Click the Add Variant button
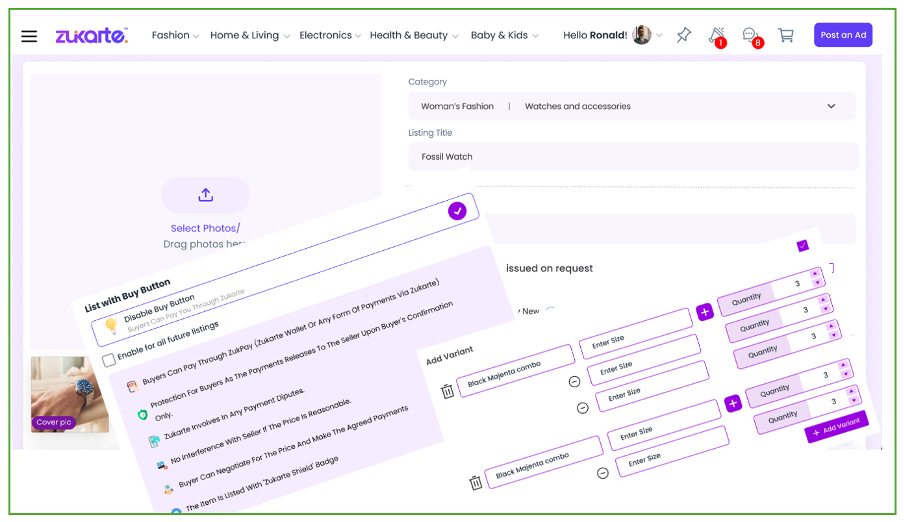The image size is (904, 522). (x=836, y=427)
